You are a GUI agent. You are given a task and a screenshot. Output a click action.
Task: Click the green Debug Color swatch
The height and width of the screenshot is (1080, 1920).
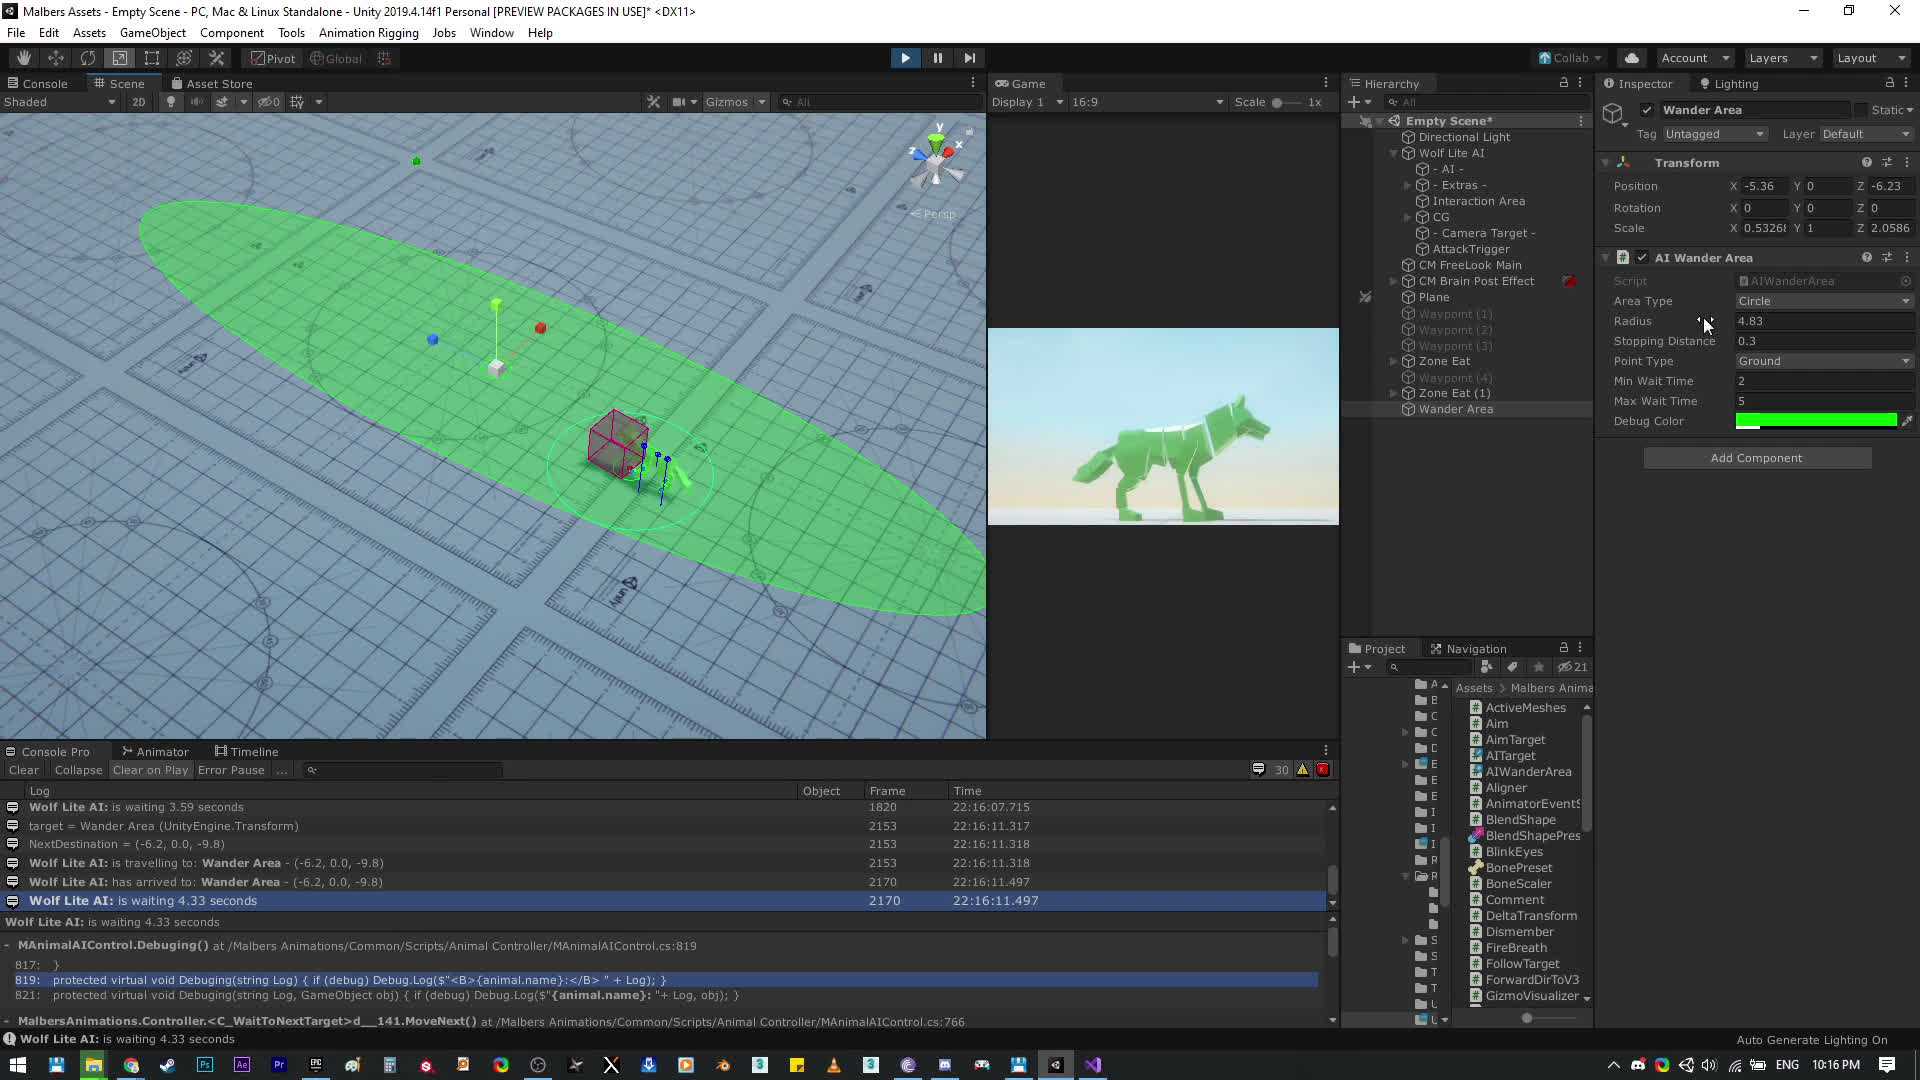pyautogui.click(x=1815, y=421)
